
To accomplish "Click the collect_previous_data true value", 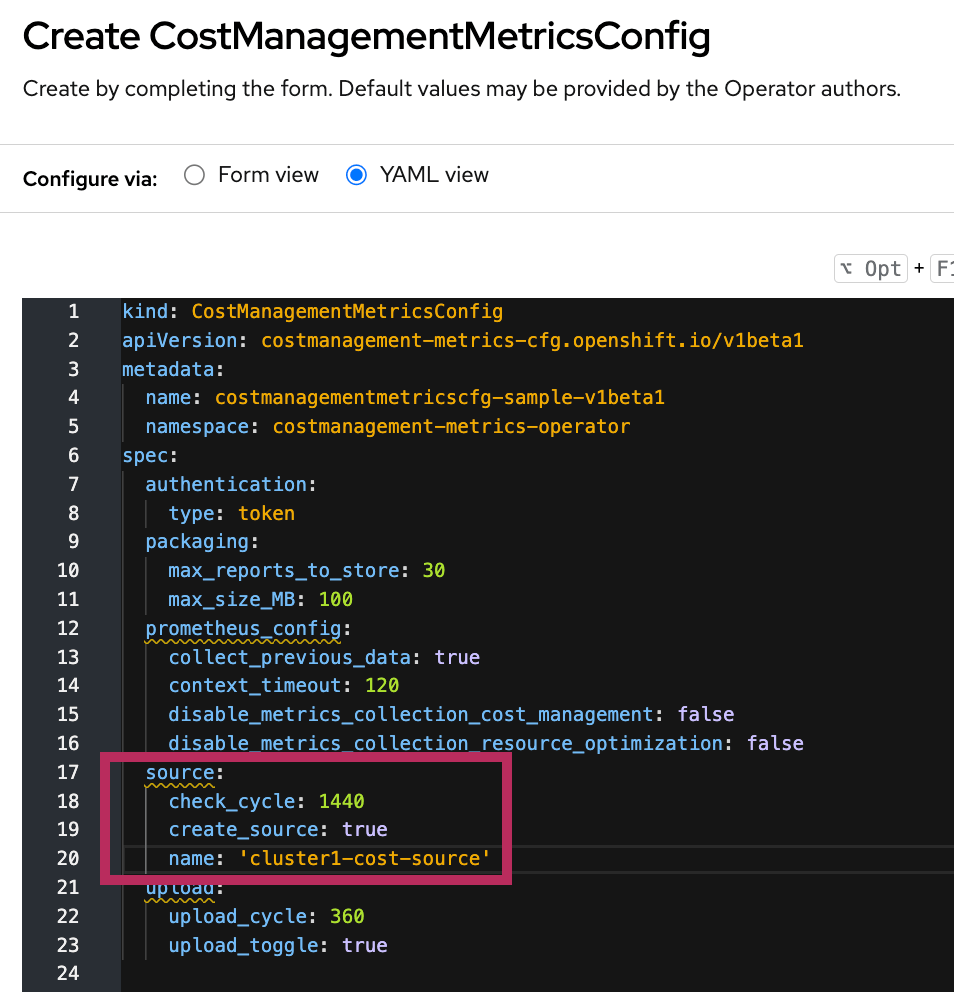I will coord(457,658).
